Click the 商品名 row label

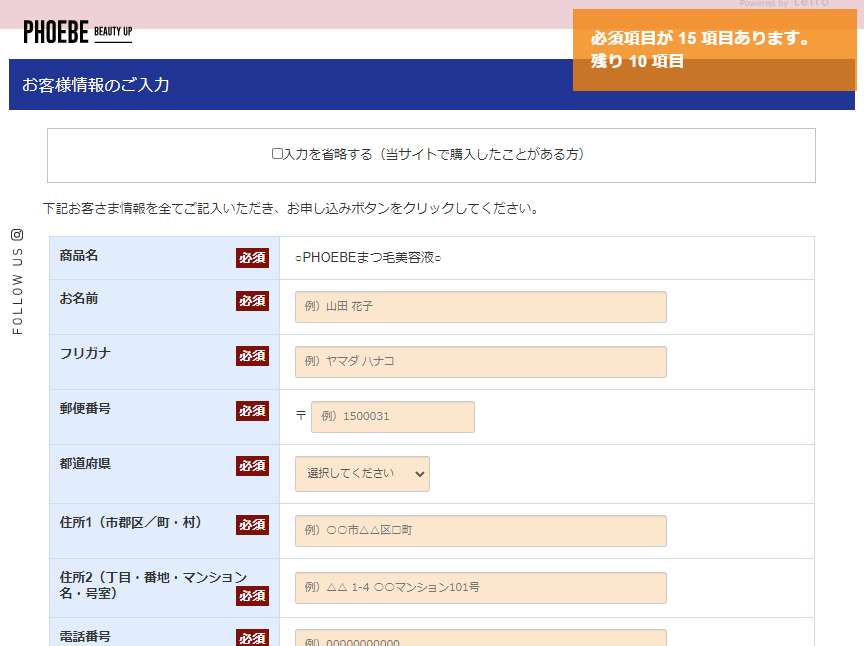click(79, 256)
